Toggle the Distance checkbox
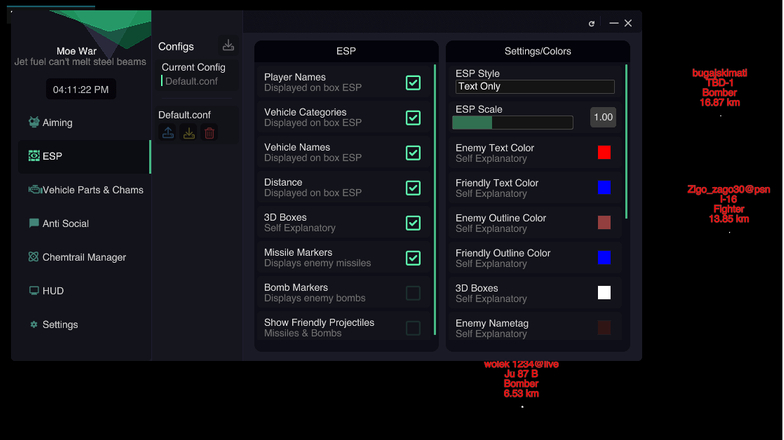 [413, 188]
